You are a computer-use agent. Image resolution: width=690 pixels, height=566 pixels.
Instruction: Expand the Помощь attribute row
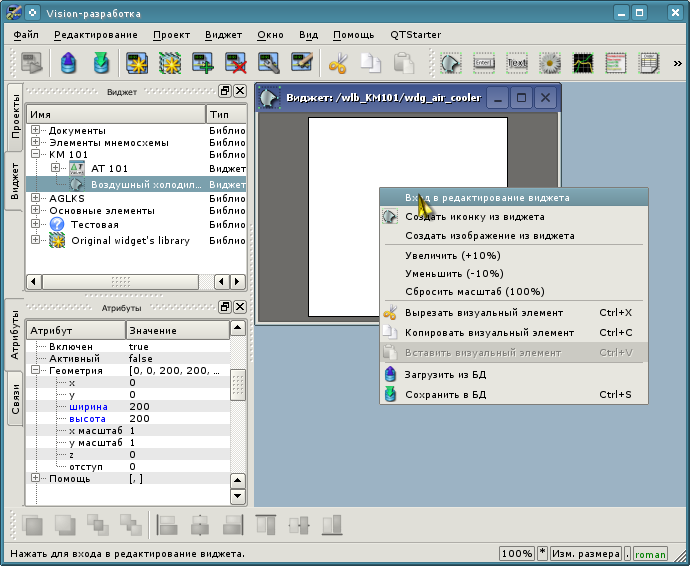[x=35, y=478]
